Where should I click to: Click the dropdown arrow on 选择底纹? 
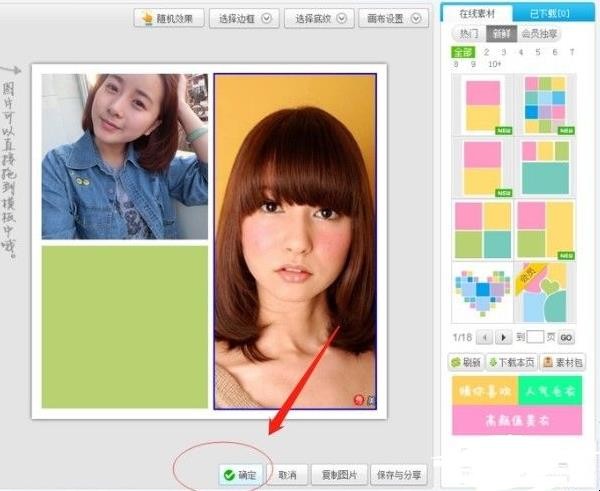click(341, 18)
